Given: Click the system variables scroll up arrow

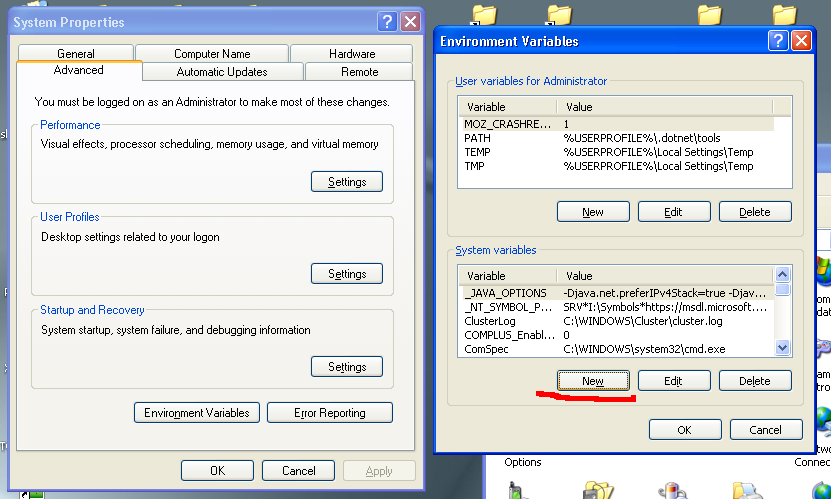Looking at the screenshot, I should click(x=782, y=274).
